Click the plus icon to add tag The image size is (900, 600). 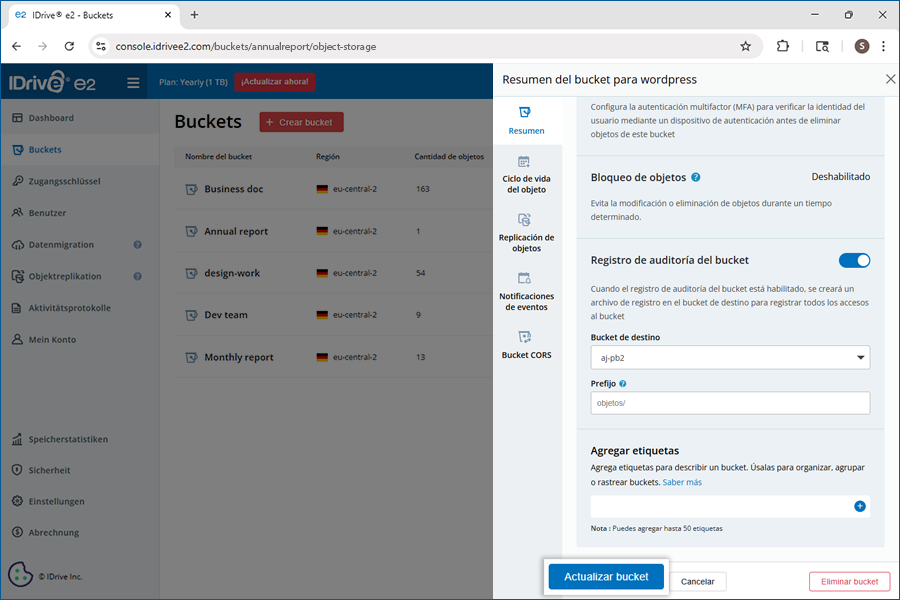(860, 506)
